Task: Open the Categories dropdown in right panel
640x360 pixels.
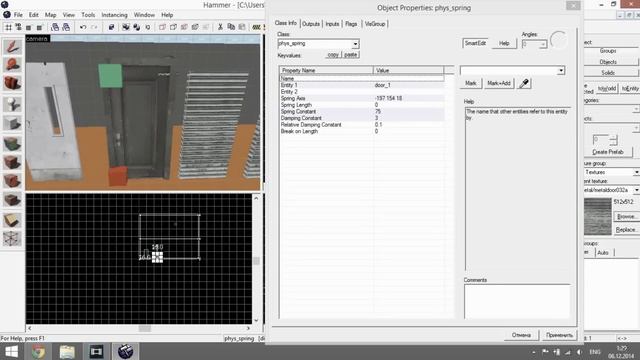Action: (x=611, y=109)
